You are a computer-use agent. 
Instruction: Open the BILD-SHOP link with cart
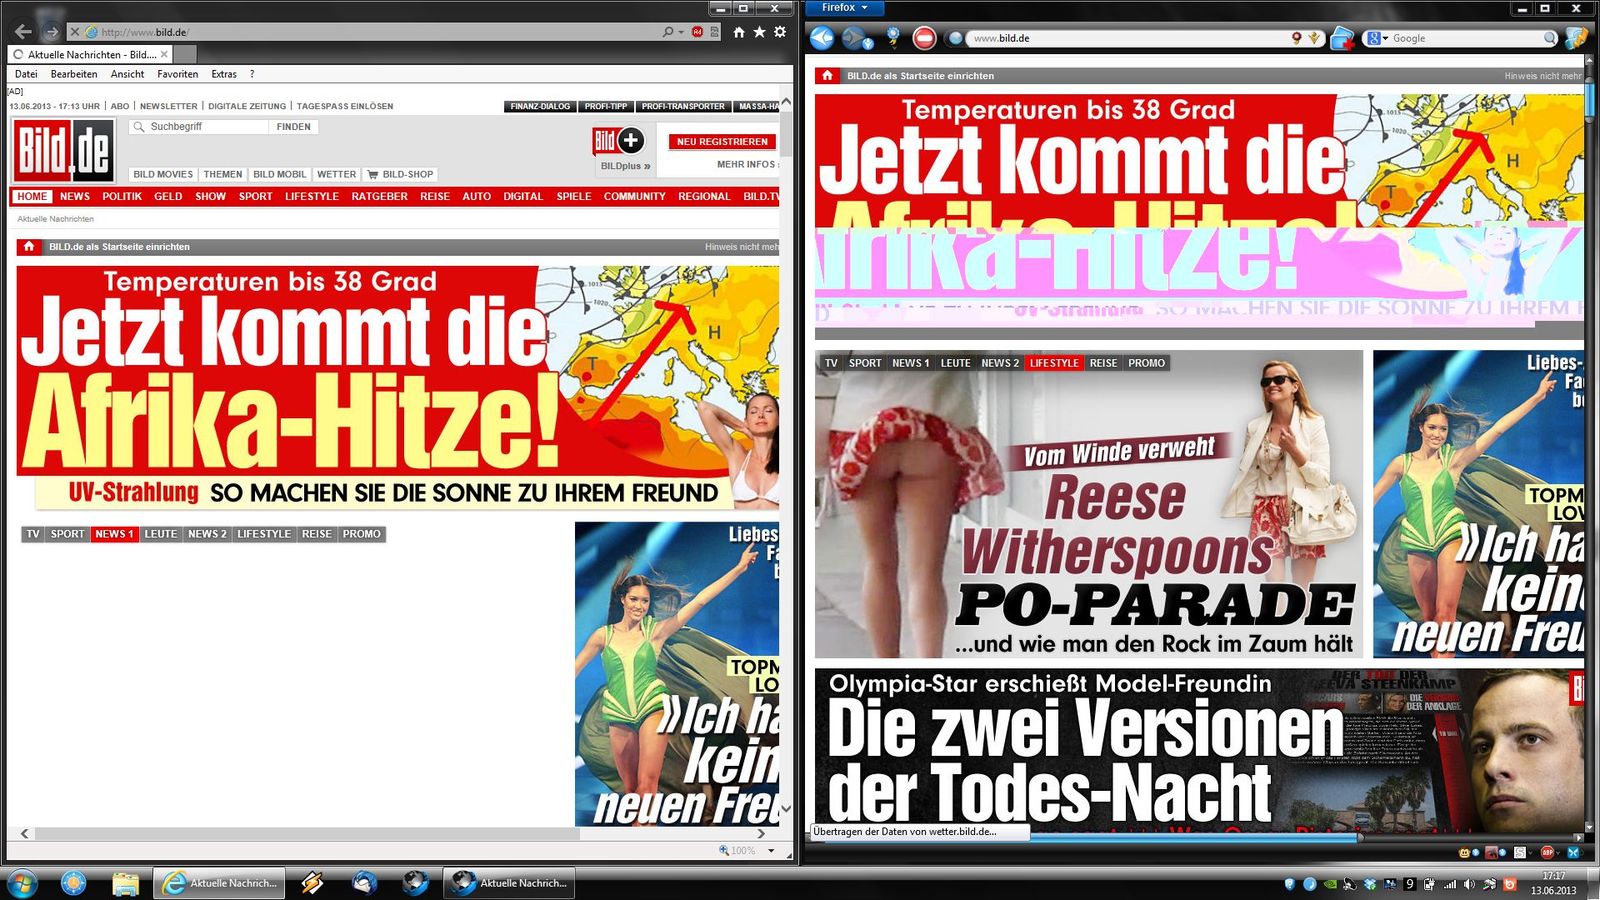[400, 174]
